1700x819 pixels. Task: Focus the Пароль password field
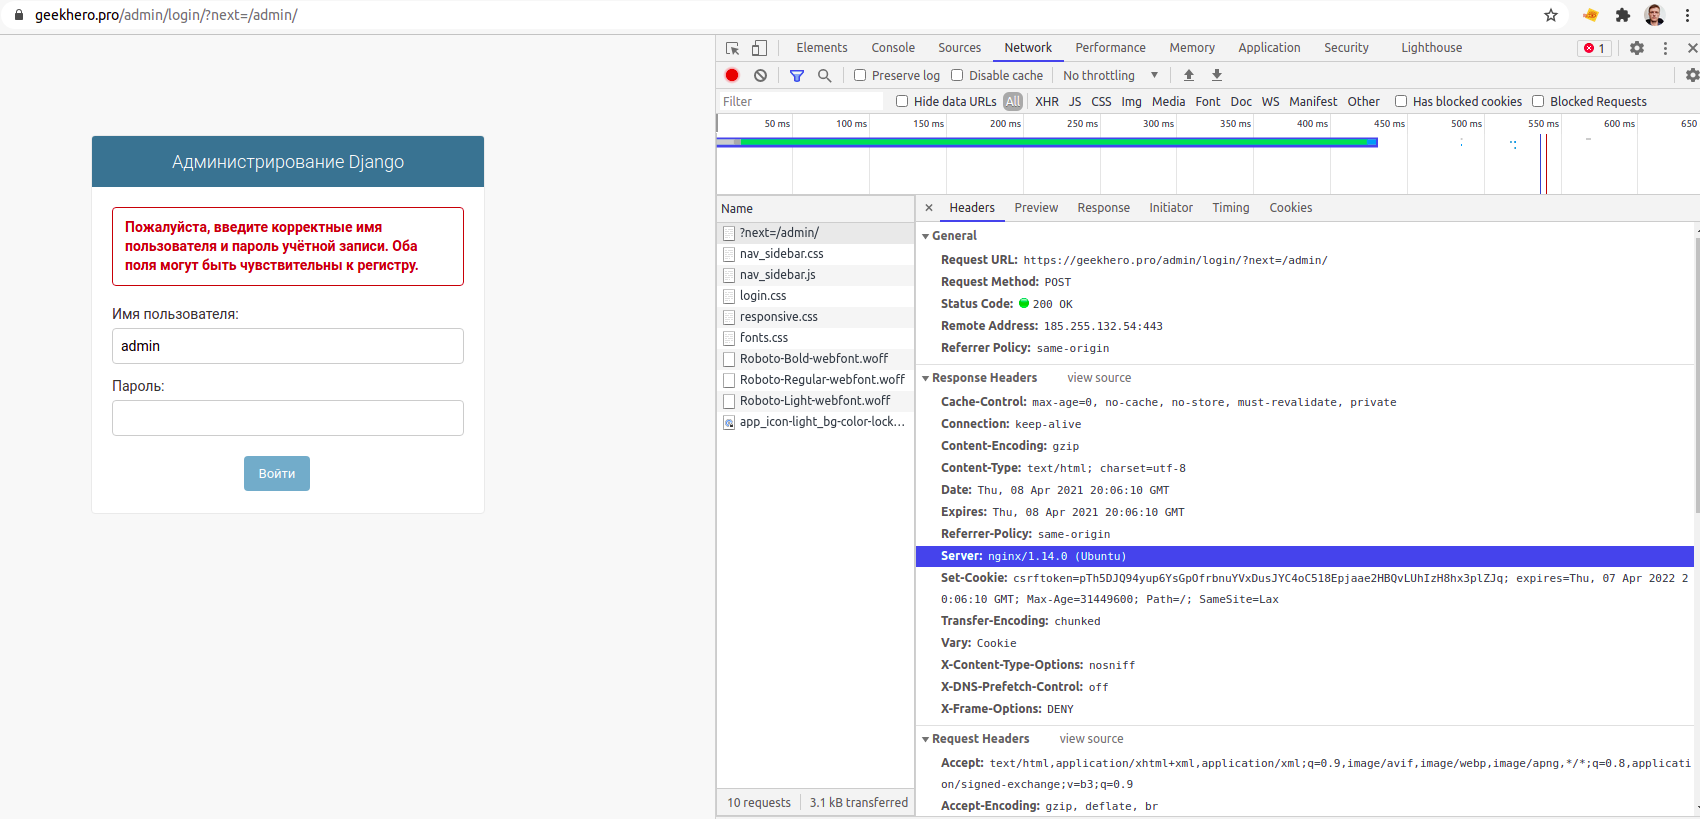288,418
